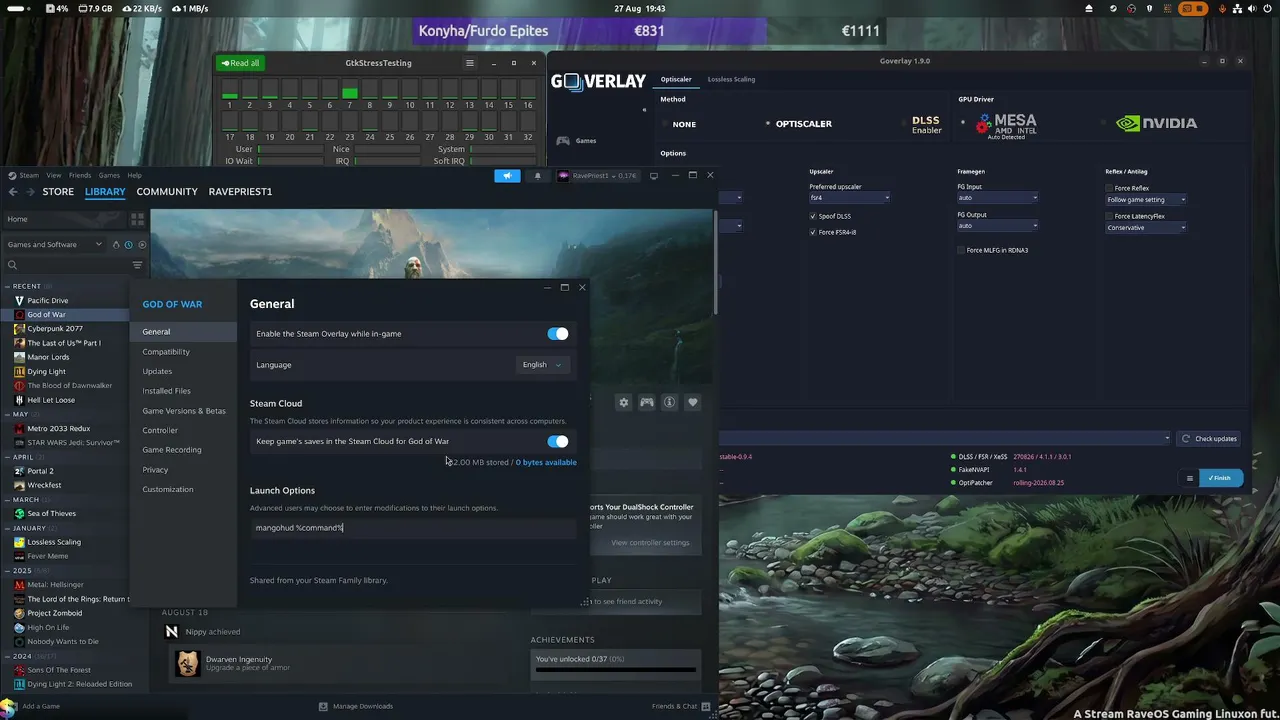The height and width of the screenshot is (720, 1280).
Task: Click View controller settings link
Action: [650, 543]
